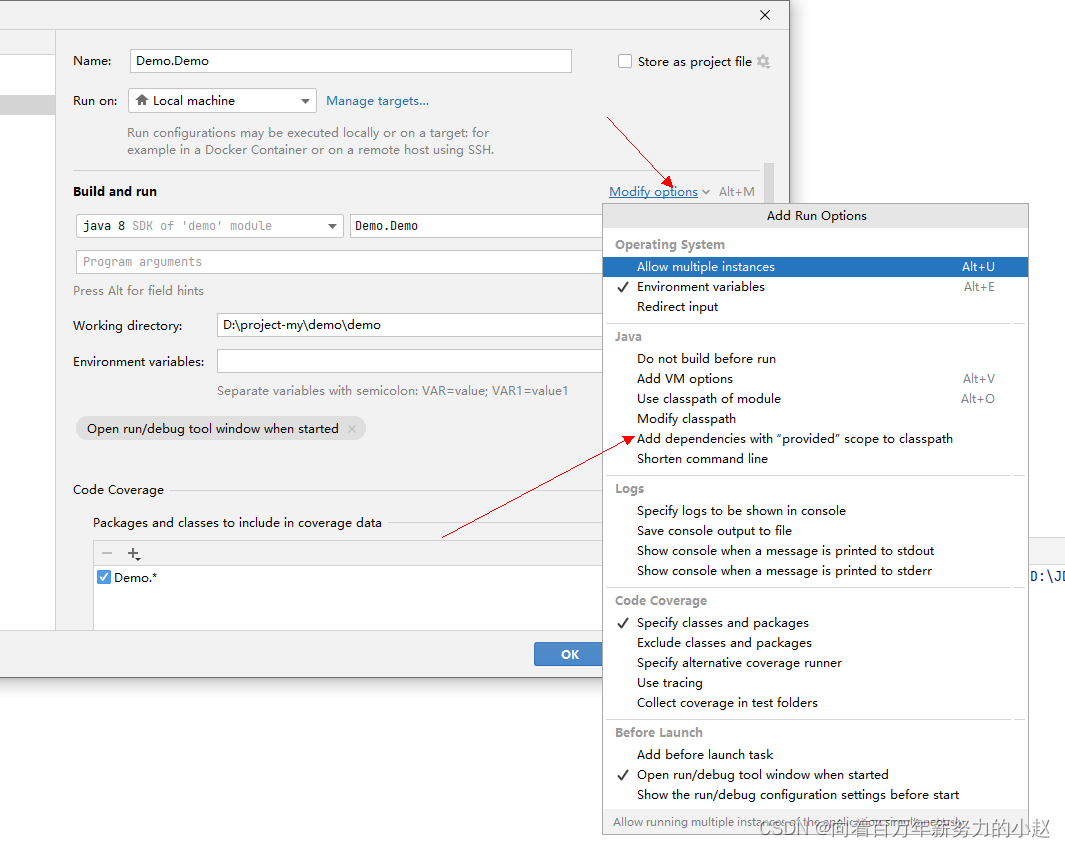
Task: Open the java 8 SDK module dropdown
Action: (334, 225)
